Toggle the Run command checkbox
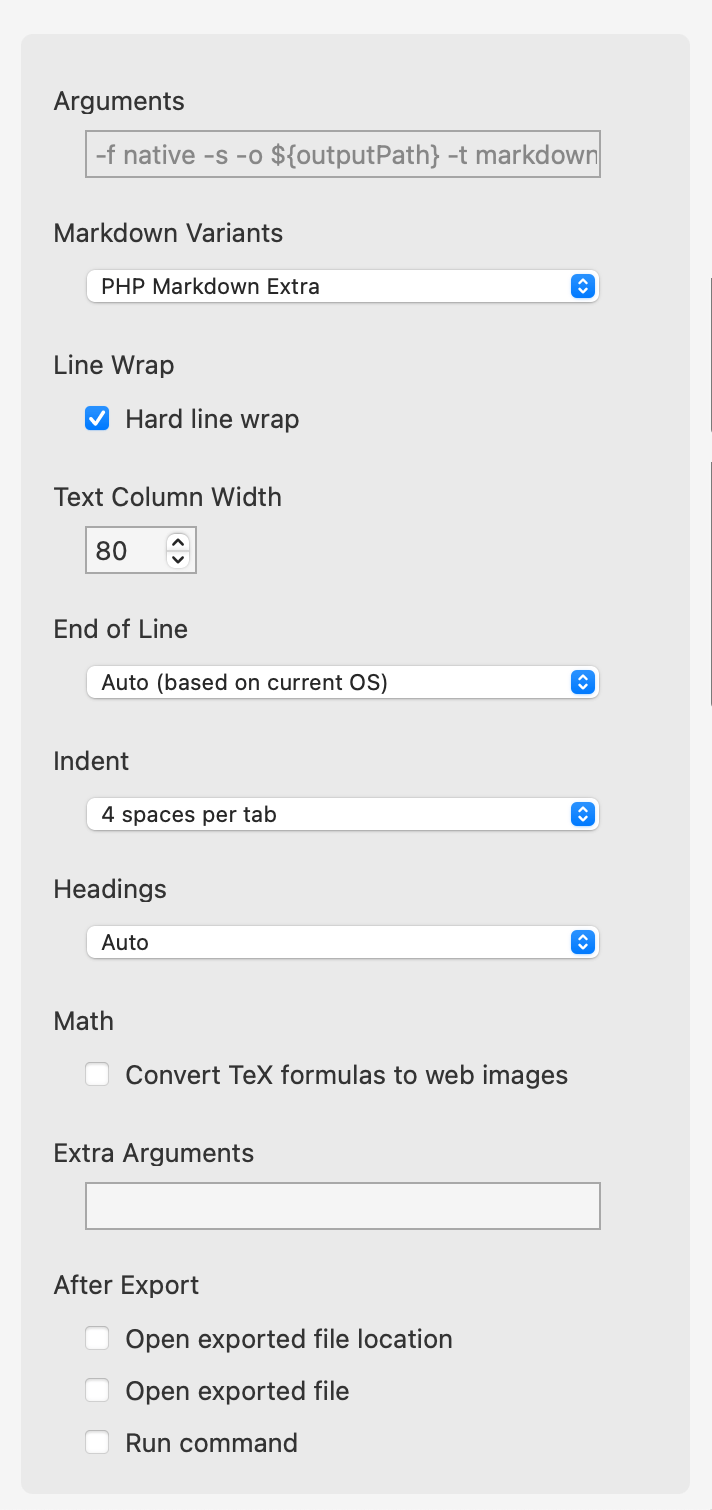Viewport: 712px width, 1510px height. [97, 1443]
